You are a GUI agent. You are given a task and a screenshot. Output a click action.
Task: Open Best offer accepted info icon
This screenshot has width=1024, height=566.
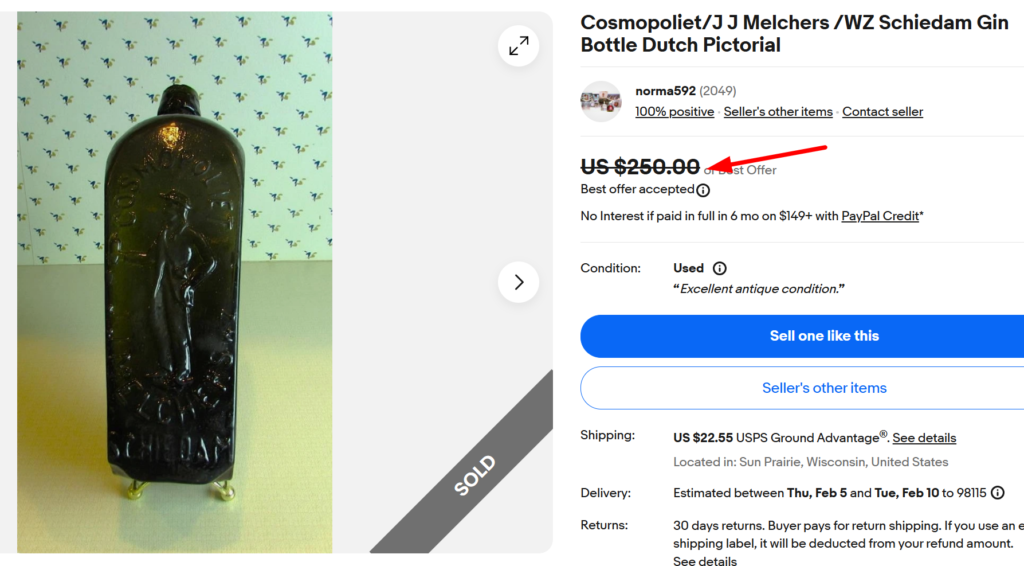(x=703, y=190)
